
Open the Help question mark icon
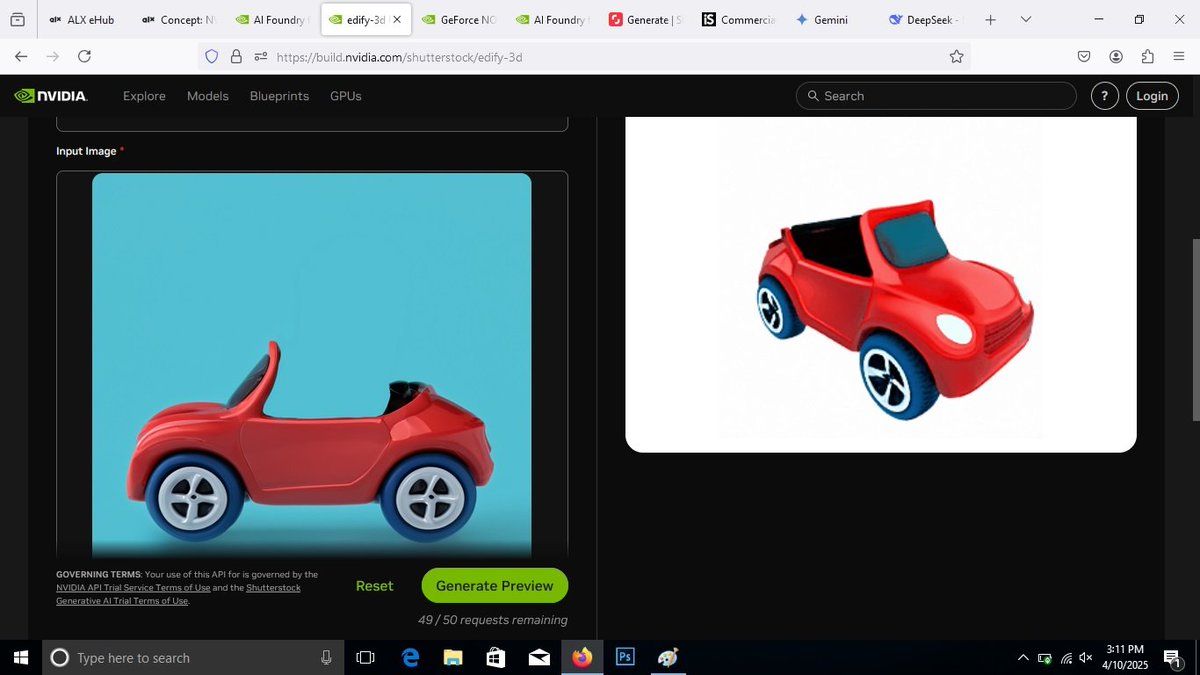[x=1104, y=95]
